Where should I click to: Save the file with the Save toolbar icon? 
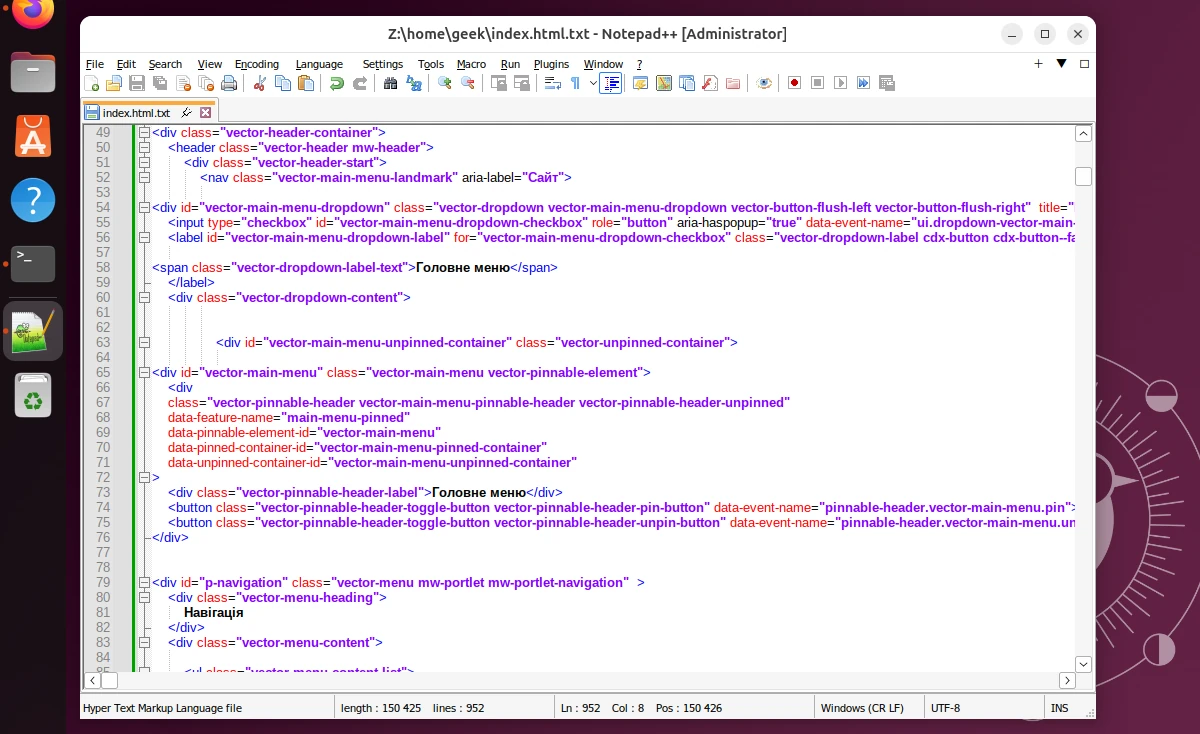pos(137,83)
